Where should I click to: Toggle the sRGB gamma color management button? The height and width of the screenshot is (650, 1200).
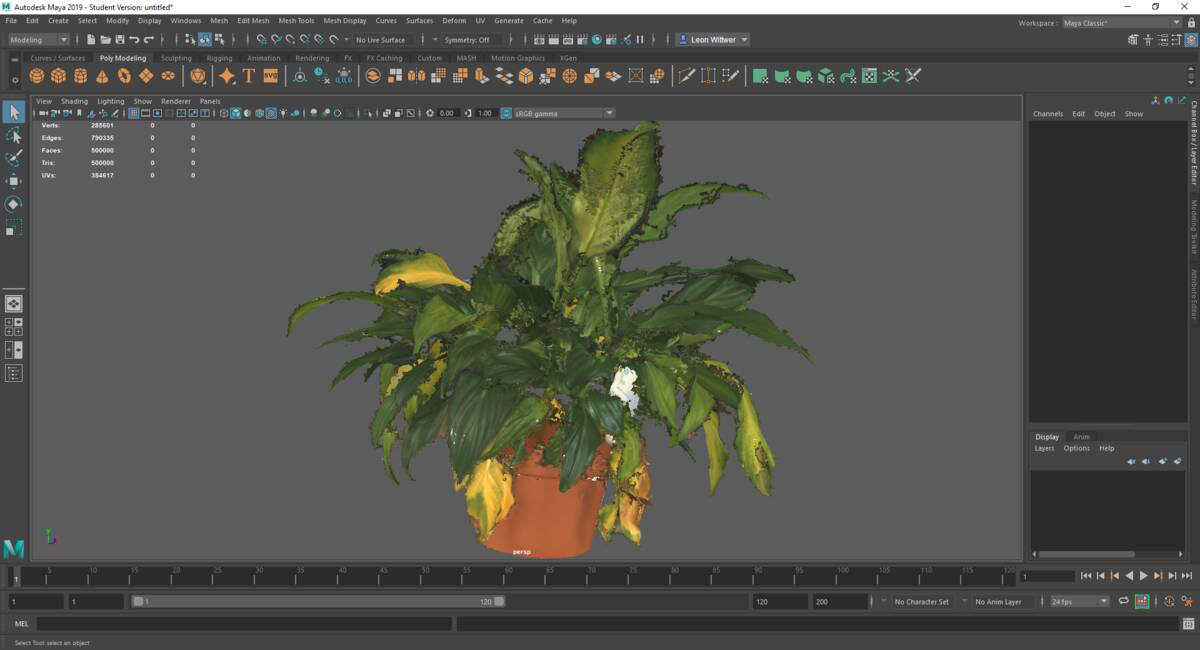[x=506, y=113]
